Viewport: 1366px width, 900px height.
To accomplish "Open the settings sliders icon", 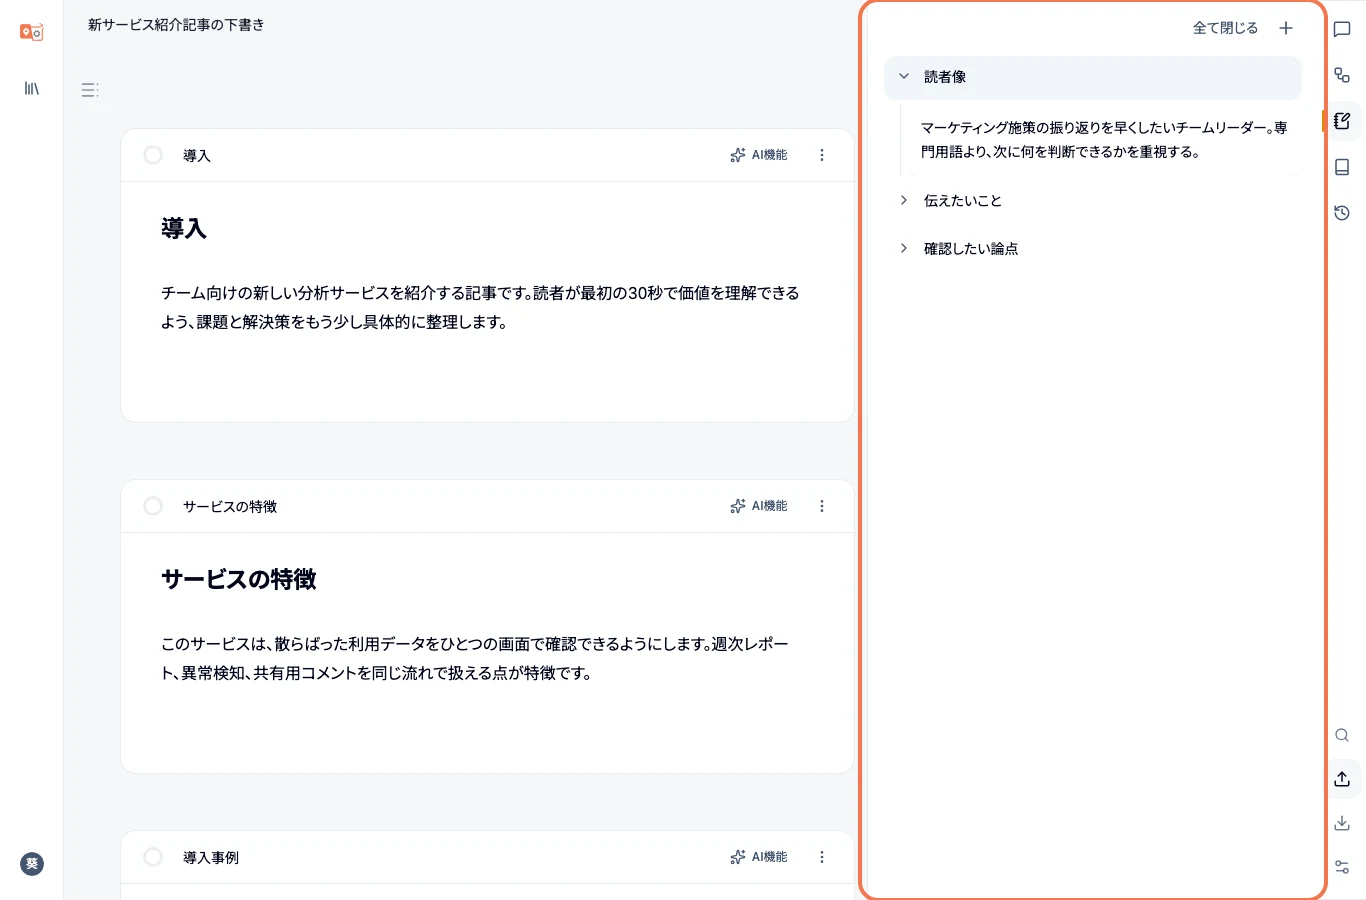I will (x=1342, y=867).
